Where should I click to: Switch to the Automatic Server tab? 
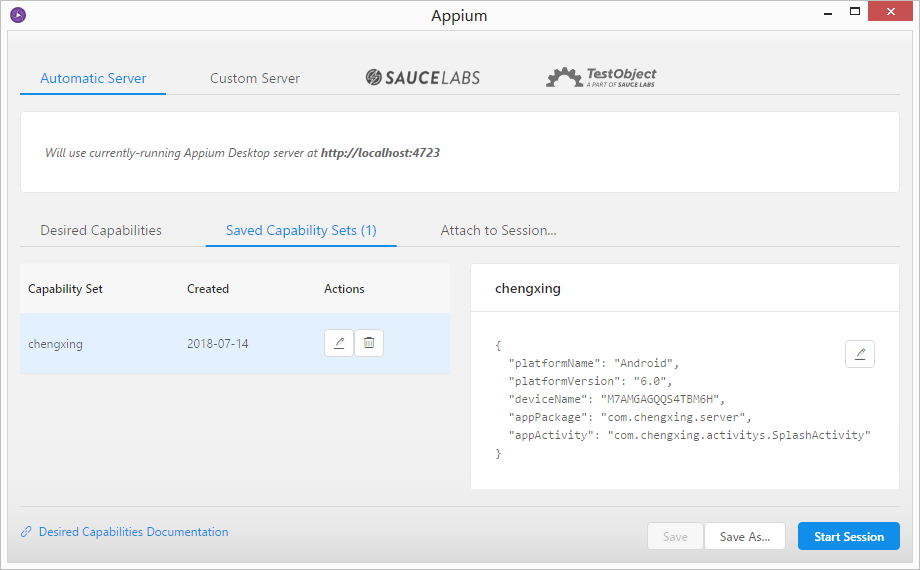pyautogui.click(x=93, y=78)
